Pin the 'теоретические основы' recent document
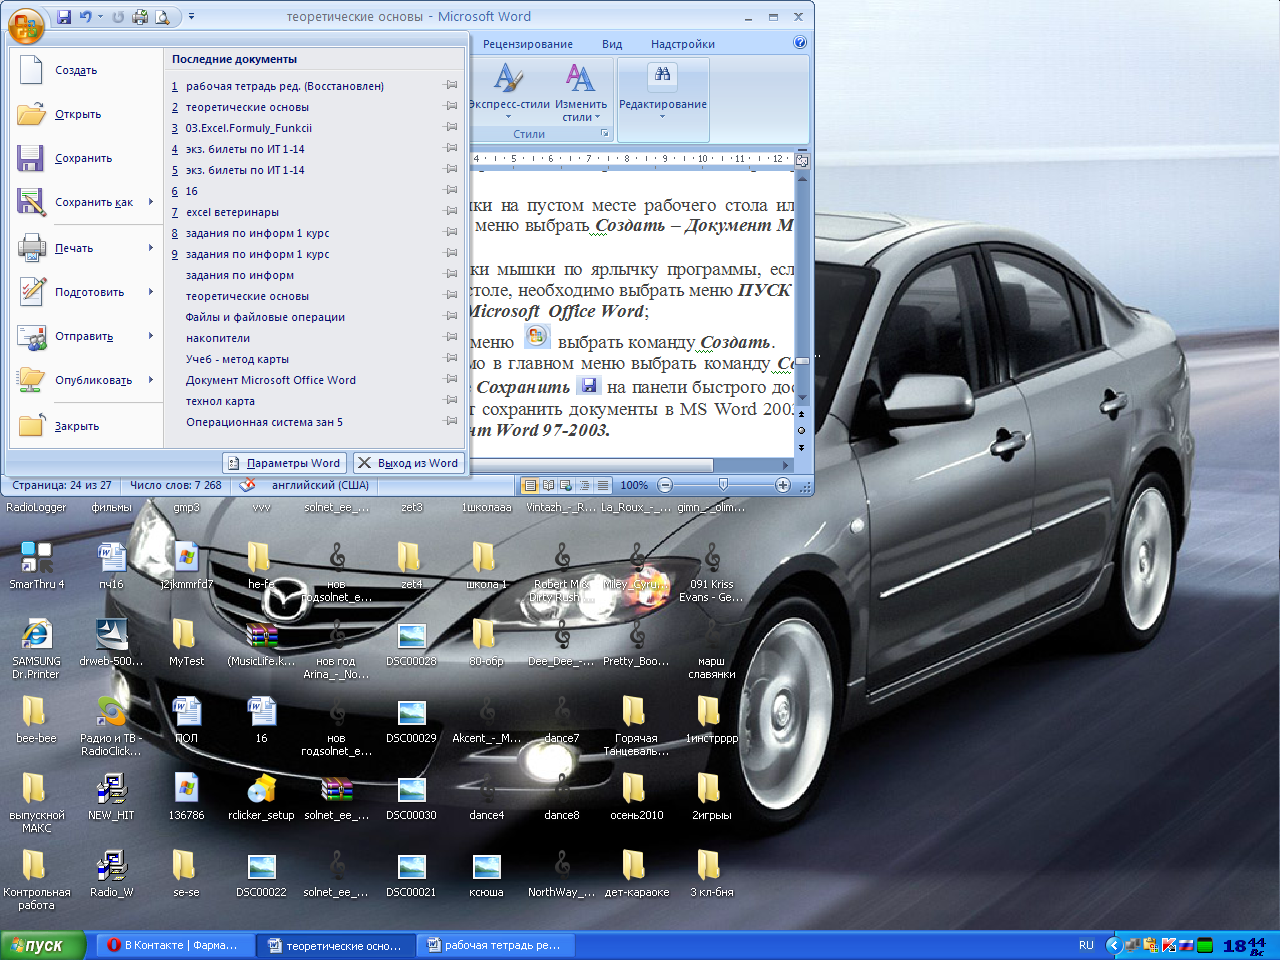Screen dimensions: 1280x960 (451, 107)
